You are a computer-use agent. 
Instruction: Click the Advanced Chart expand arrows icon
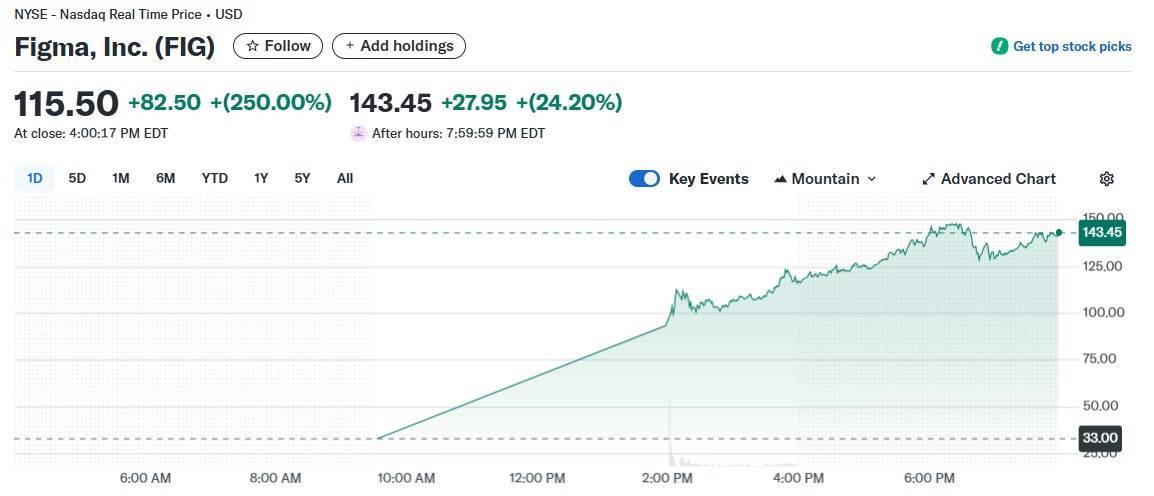click(x=928, y=179)
